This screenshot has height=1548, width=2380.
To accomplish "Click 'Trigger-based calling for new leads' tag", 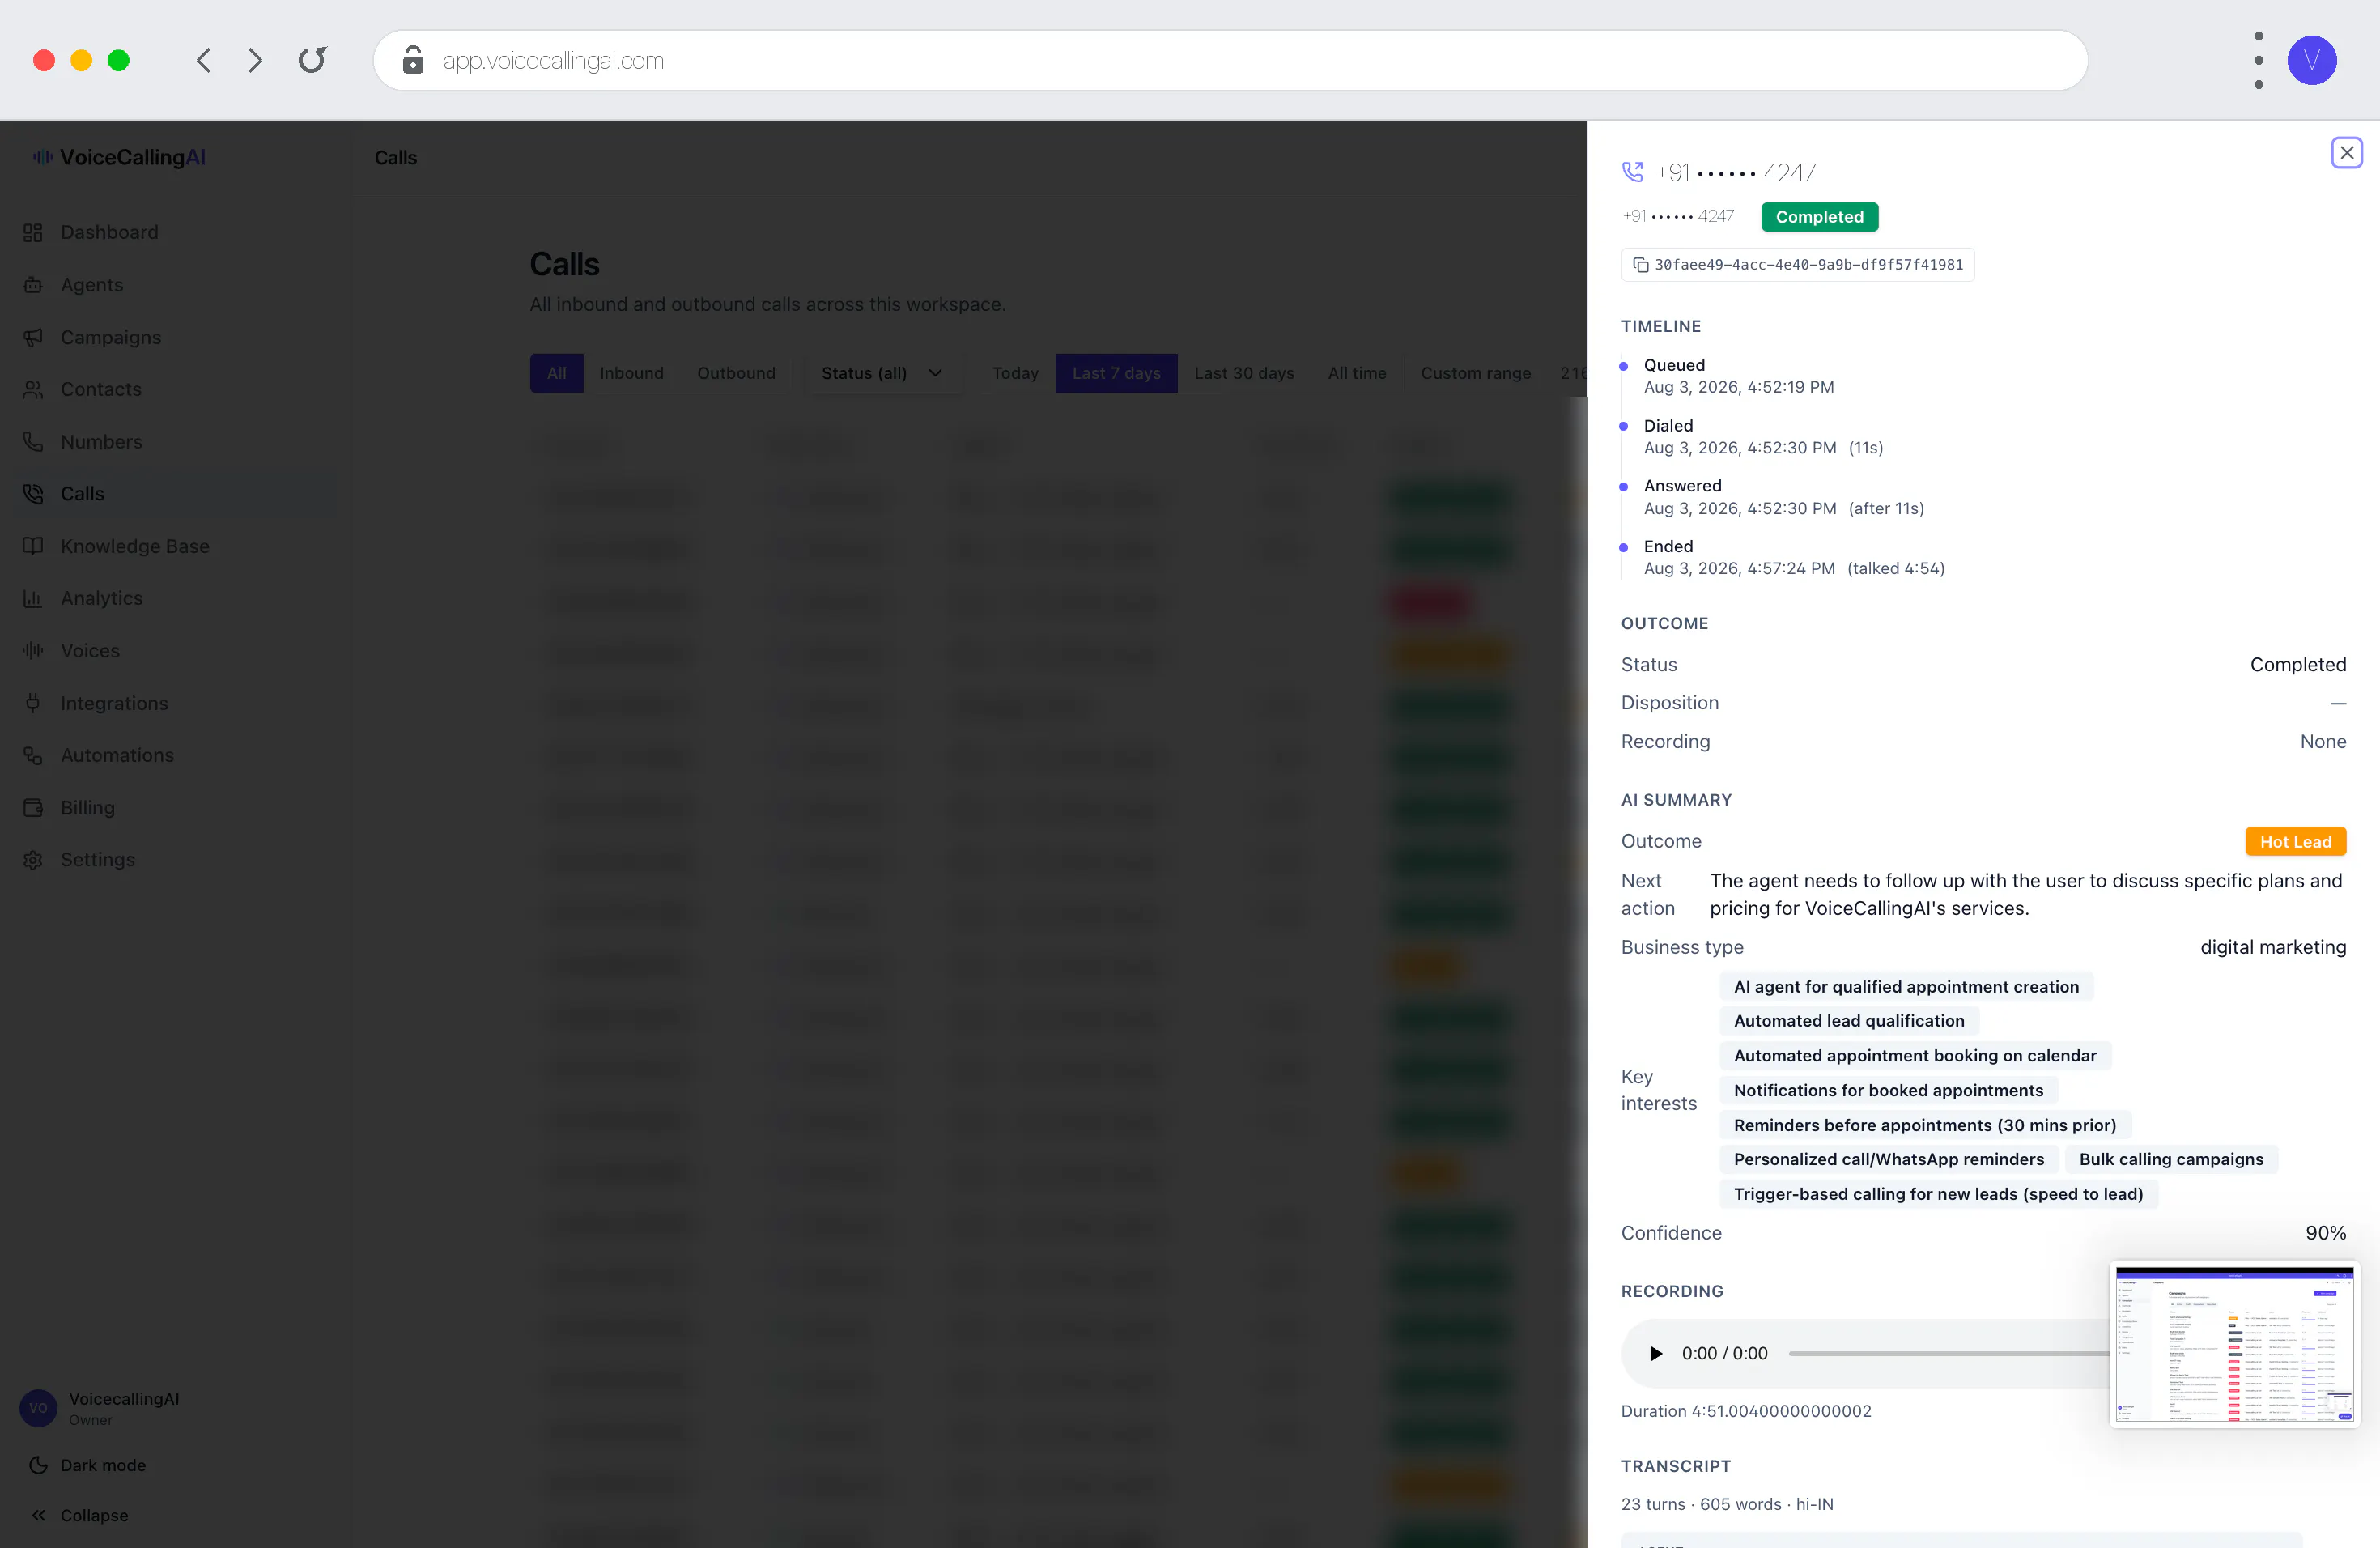I will pyautogui.click(x=1938, y=1194).
